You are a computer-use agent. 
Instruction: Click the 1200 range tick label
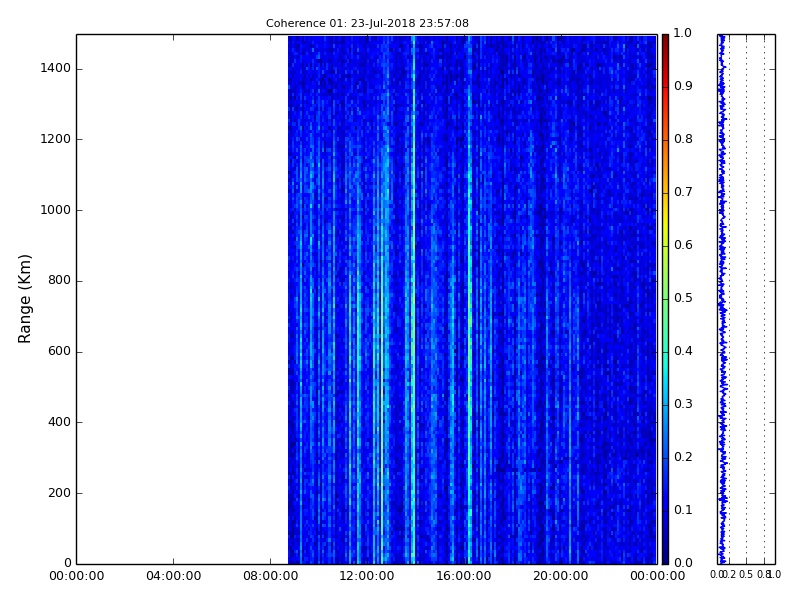point(56,139)
